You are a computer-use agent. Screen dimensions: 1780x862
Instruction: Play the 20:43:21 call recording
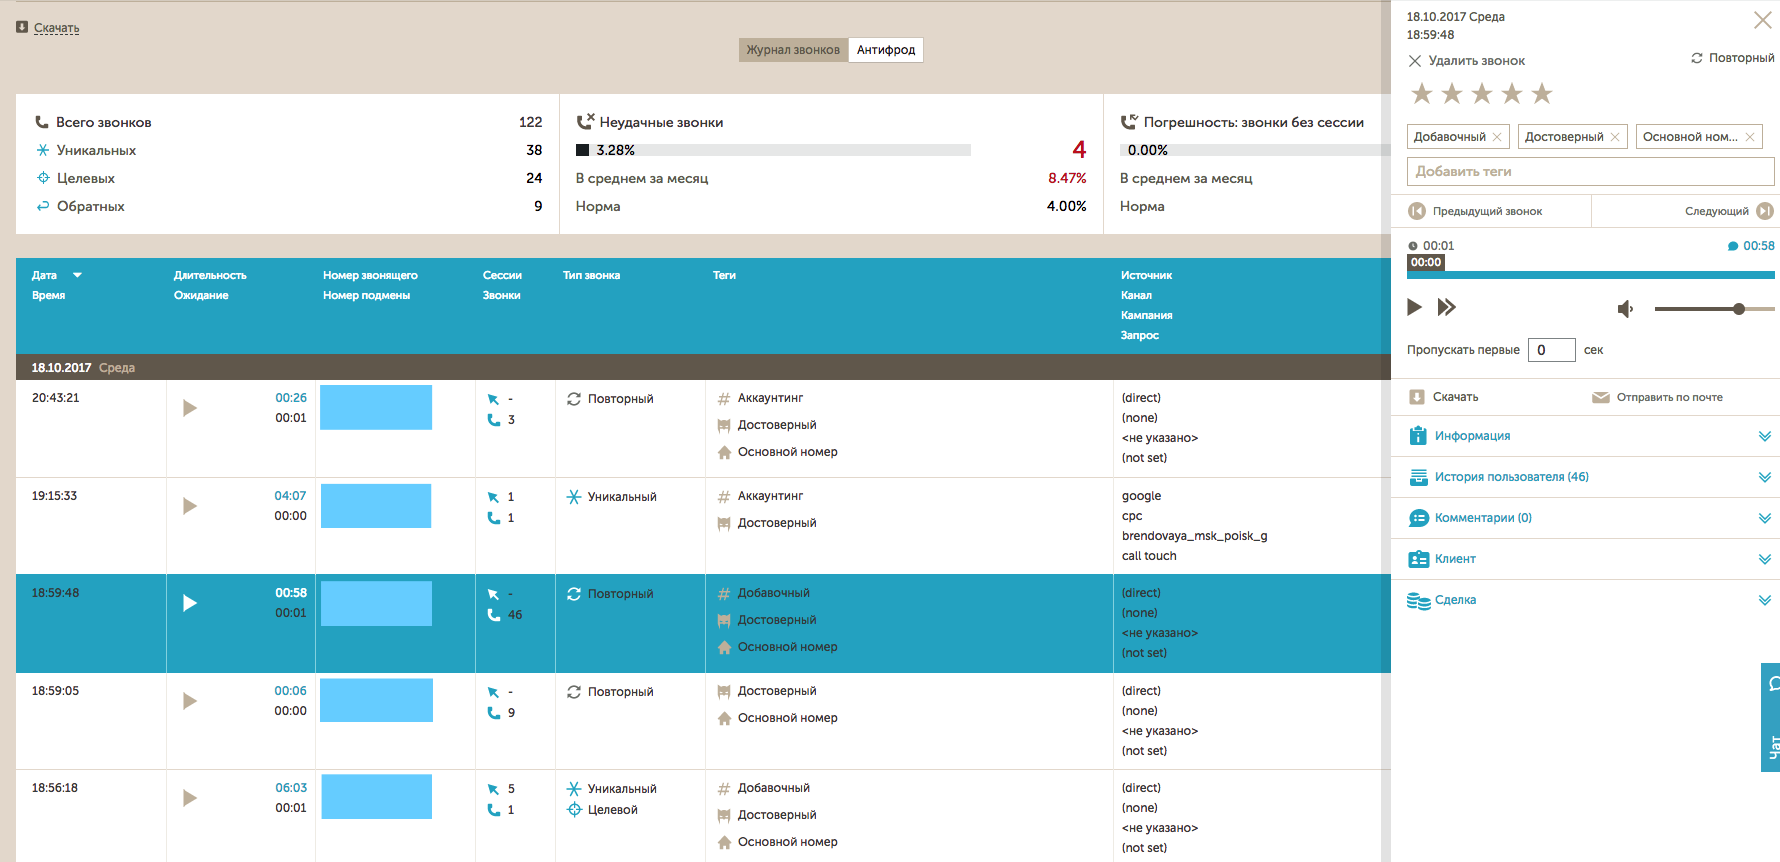(x=189, y=408)
